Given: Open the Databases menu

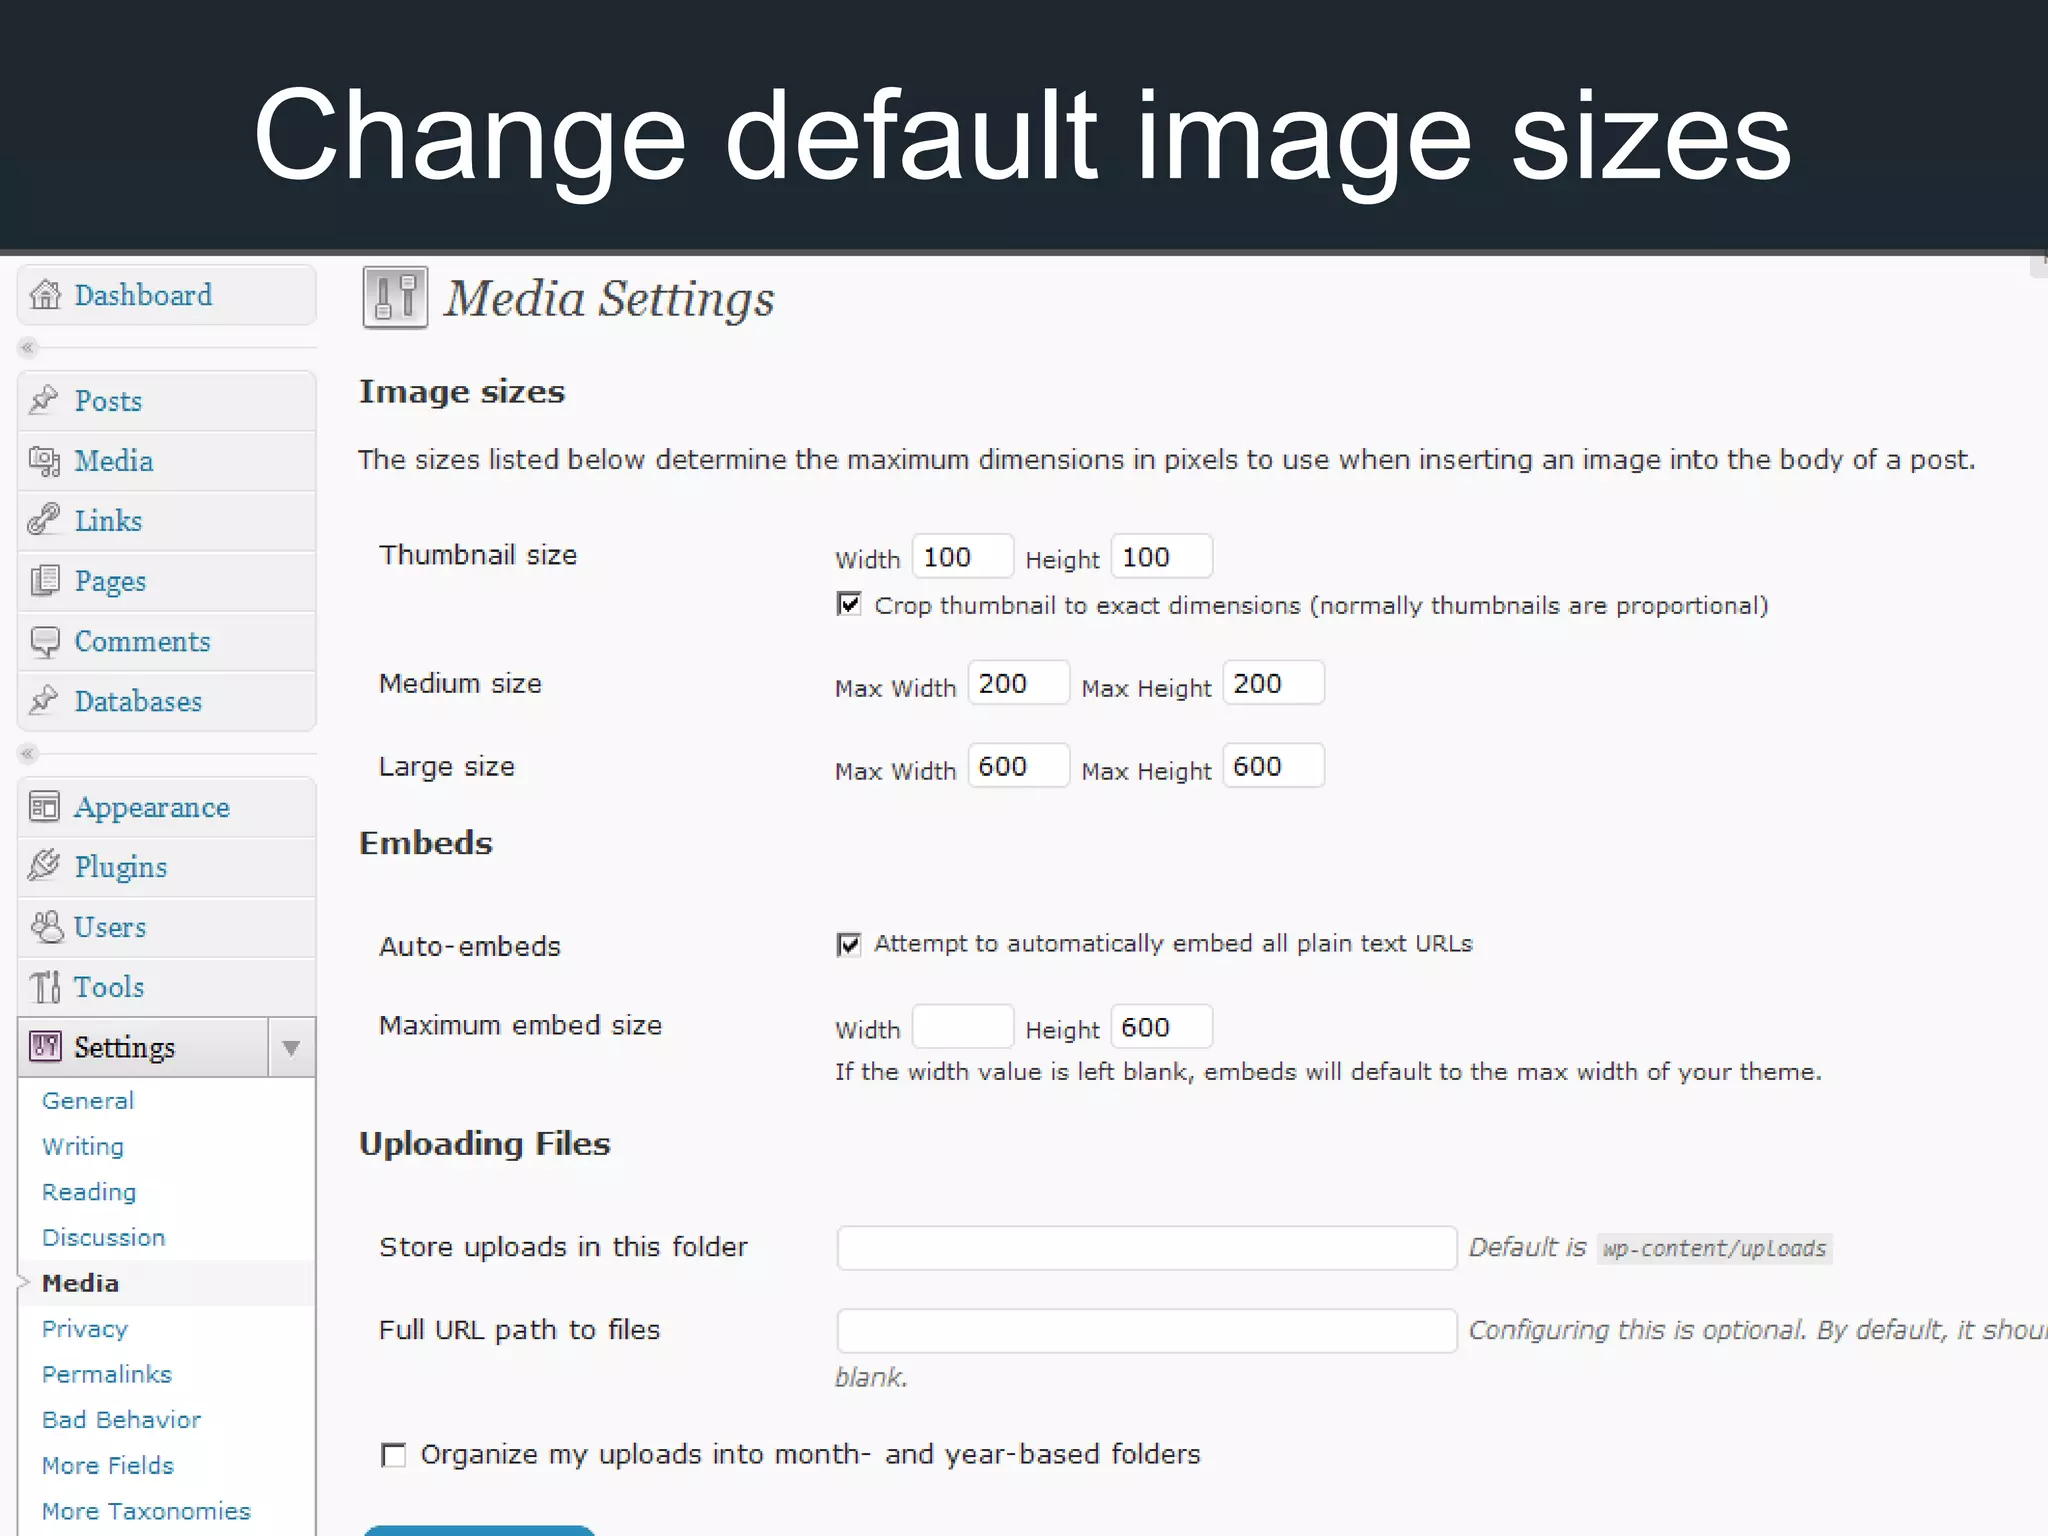Looking at the screenshot, I should (167, 701).
